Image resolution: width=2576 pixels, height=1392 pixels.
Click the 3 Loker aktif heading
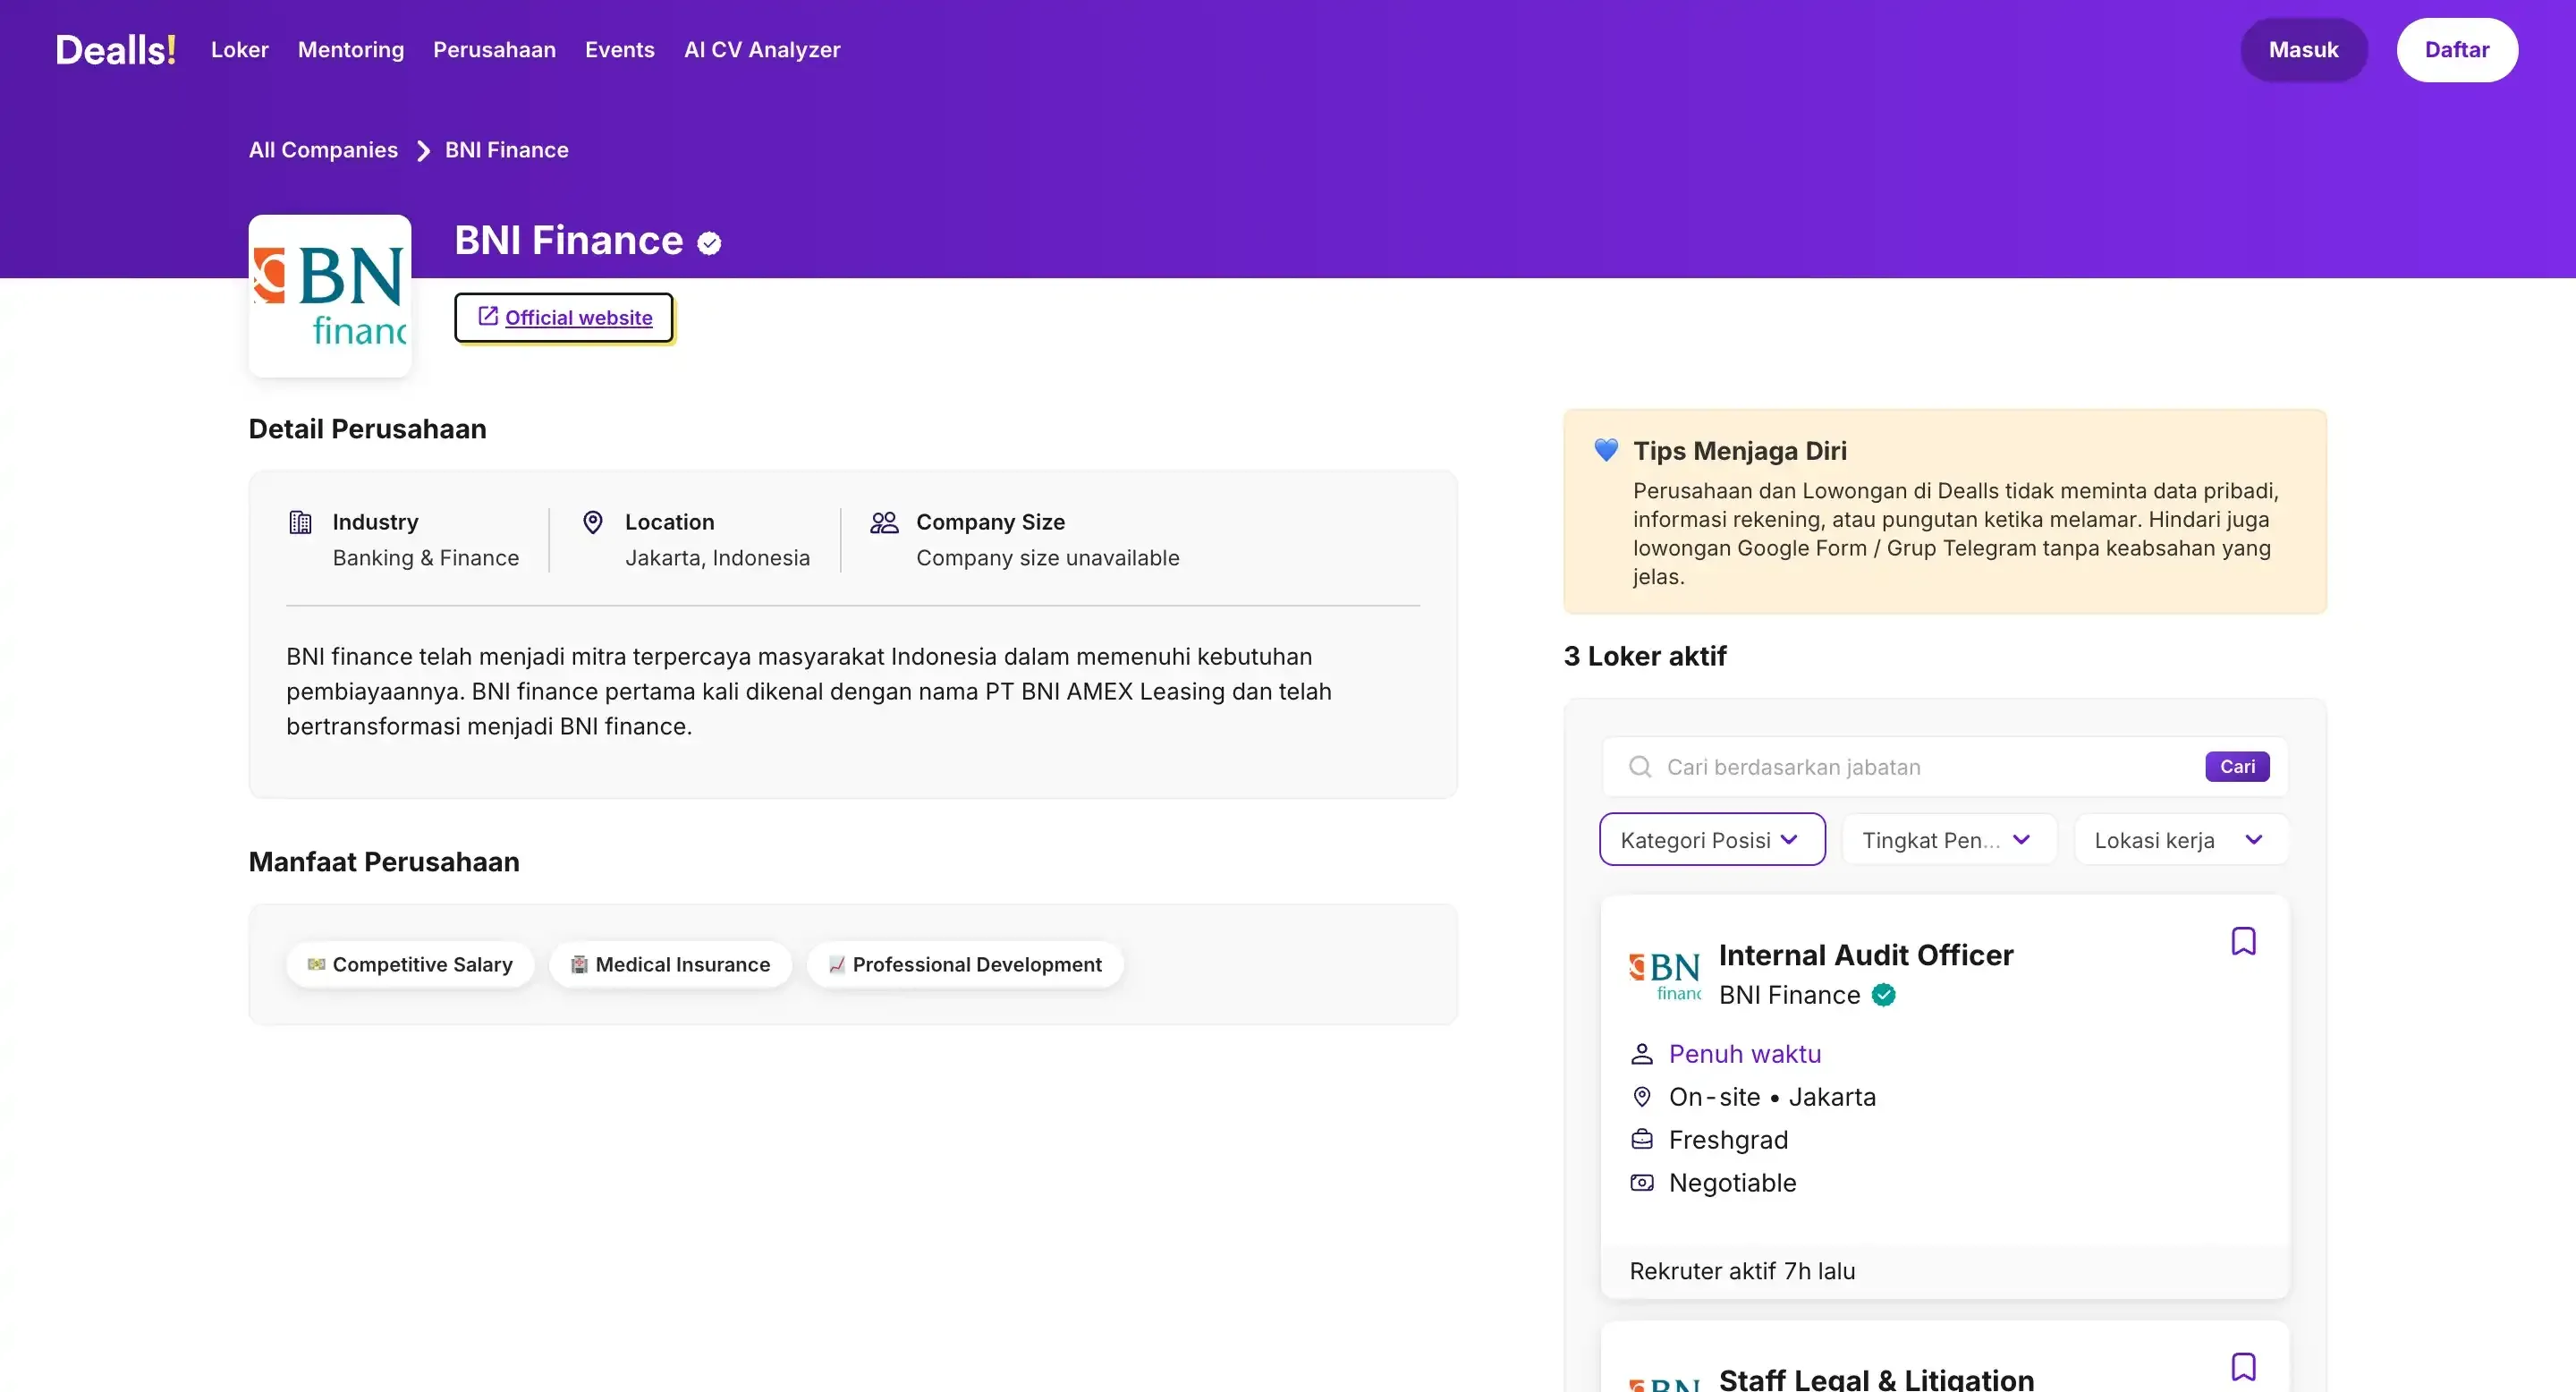point(1645,657)
